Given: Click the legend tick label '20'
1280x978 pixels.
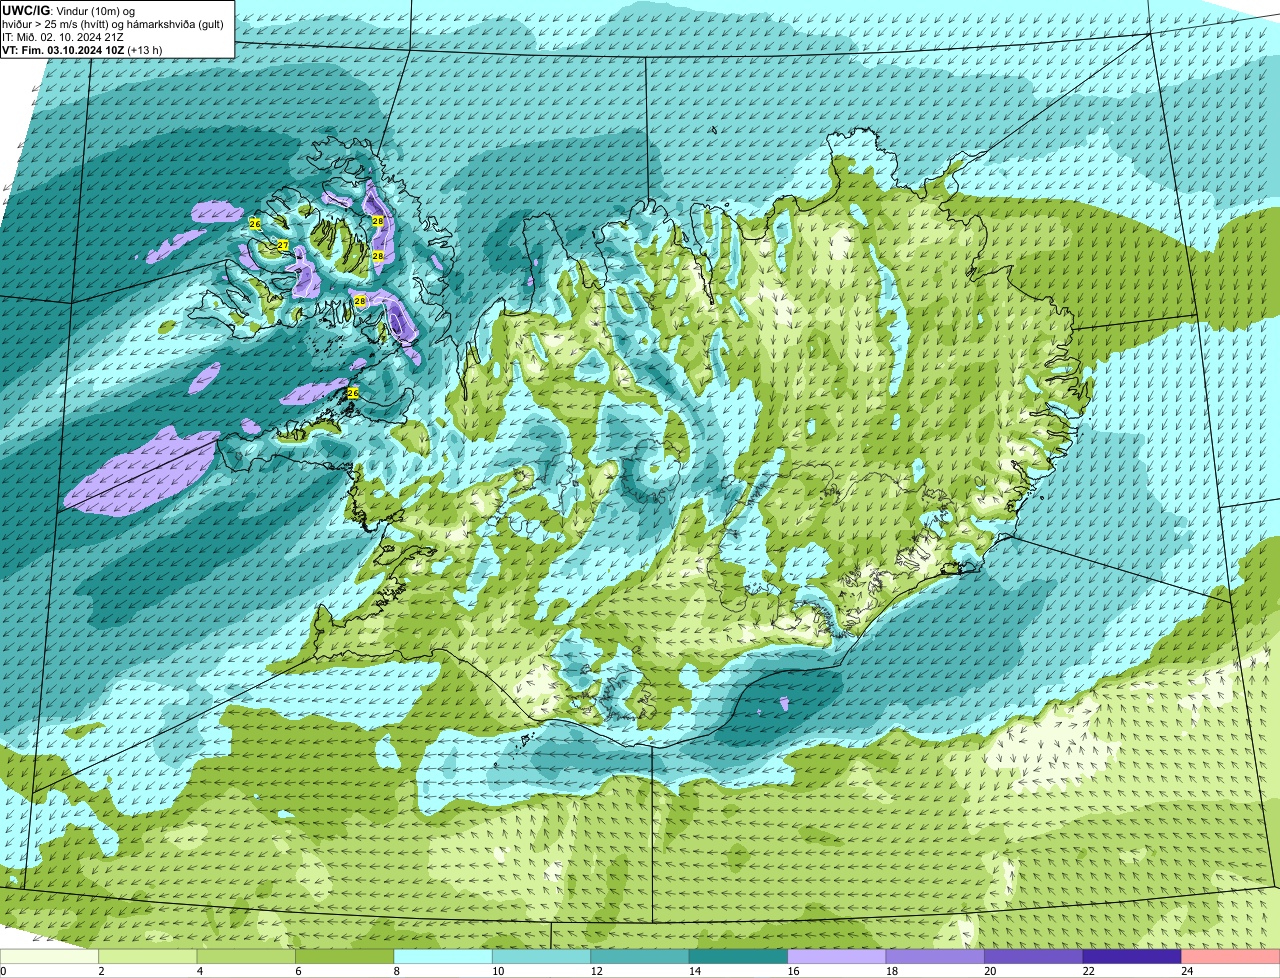Looking at the screenshot, I should coord(990,971).
